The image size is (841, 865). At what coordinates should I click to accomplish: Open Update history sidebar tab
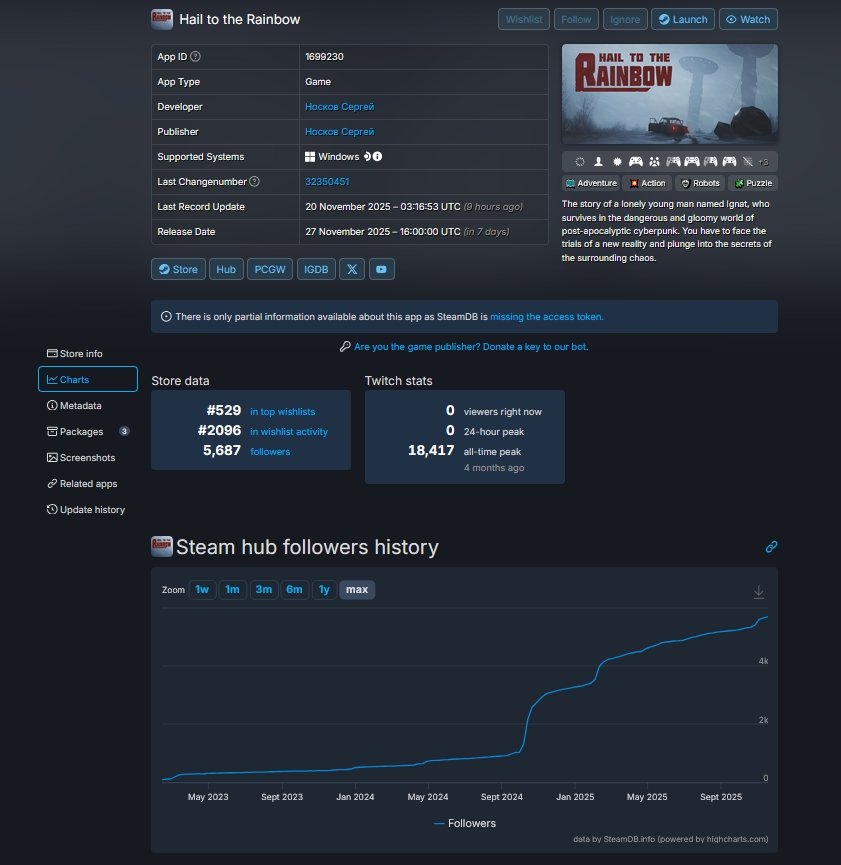pos(88,509)
